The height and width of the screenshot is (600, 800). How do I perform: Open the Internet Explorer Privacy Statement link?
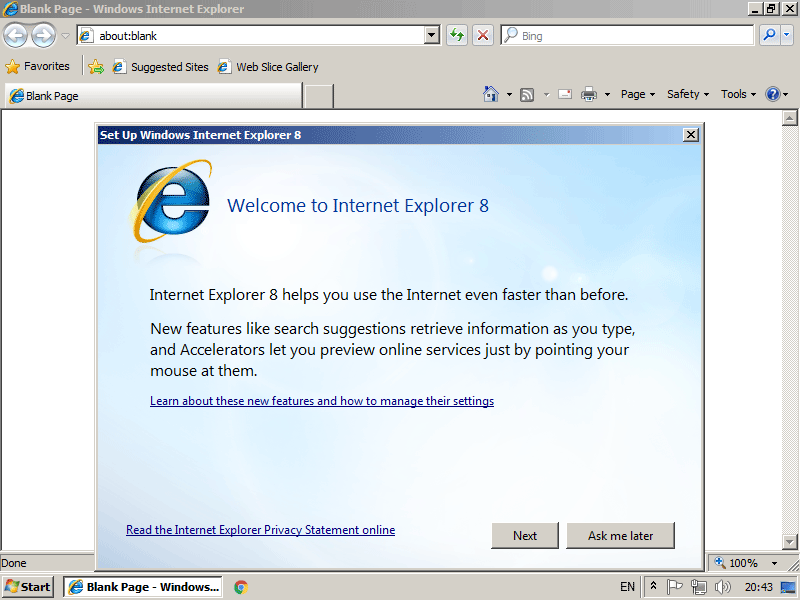pos(260,530)
